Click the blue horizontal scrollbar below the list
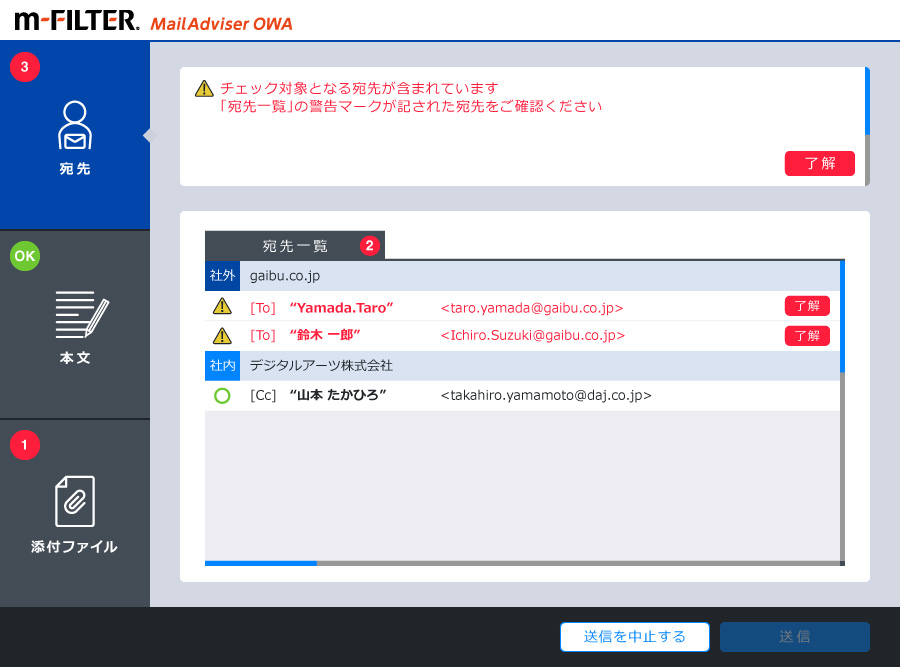 [260, 563]
